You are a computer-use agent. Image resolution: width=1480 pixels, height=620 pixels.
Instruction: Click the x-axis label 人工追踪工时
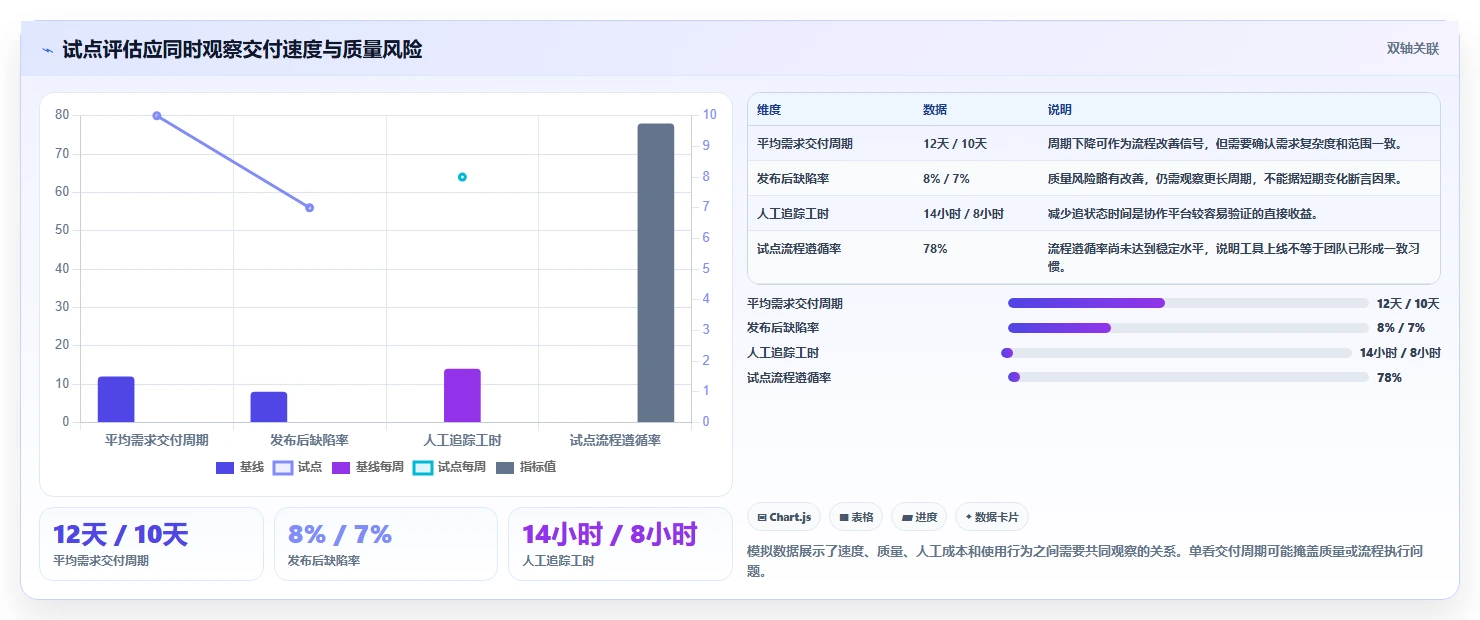[x=462, y=440]
